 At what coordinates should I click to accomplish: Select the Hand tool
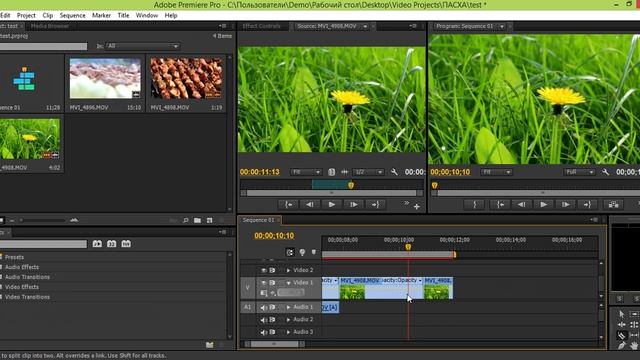point(634,346)
